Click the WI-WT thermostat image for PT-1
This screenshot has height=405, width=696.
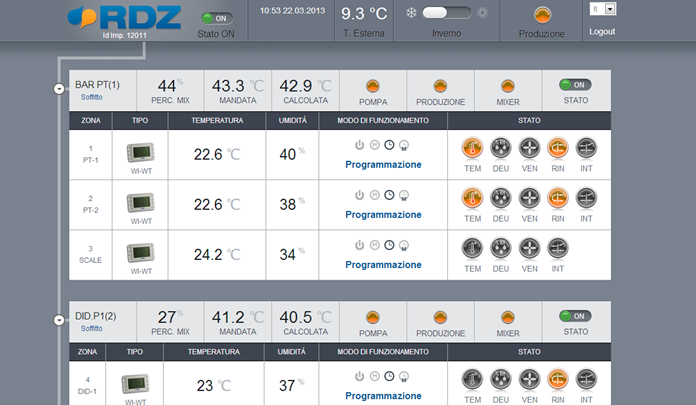[x=140, y=153]
